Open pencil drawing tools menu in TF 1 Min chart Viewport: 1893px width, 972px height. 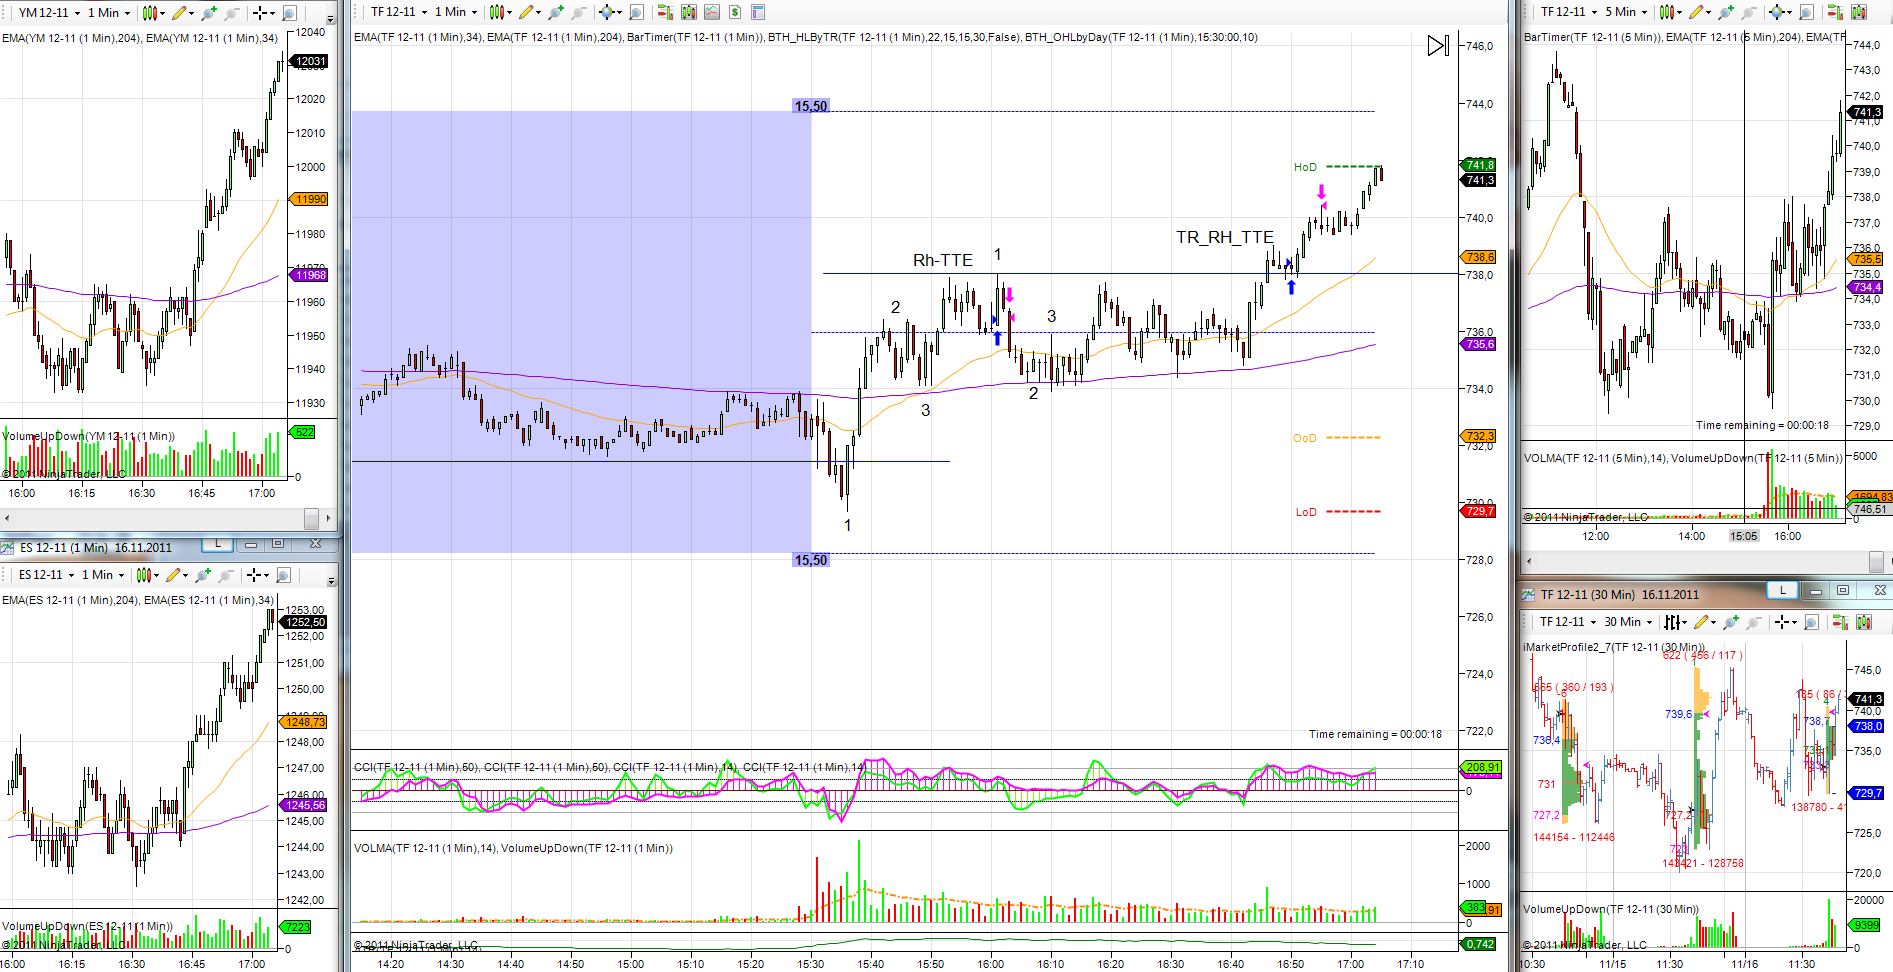(x=529, y=12)
